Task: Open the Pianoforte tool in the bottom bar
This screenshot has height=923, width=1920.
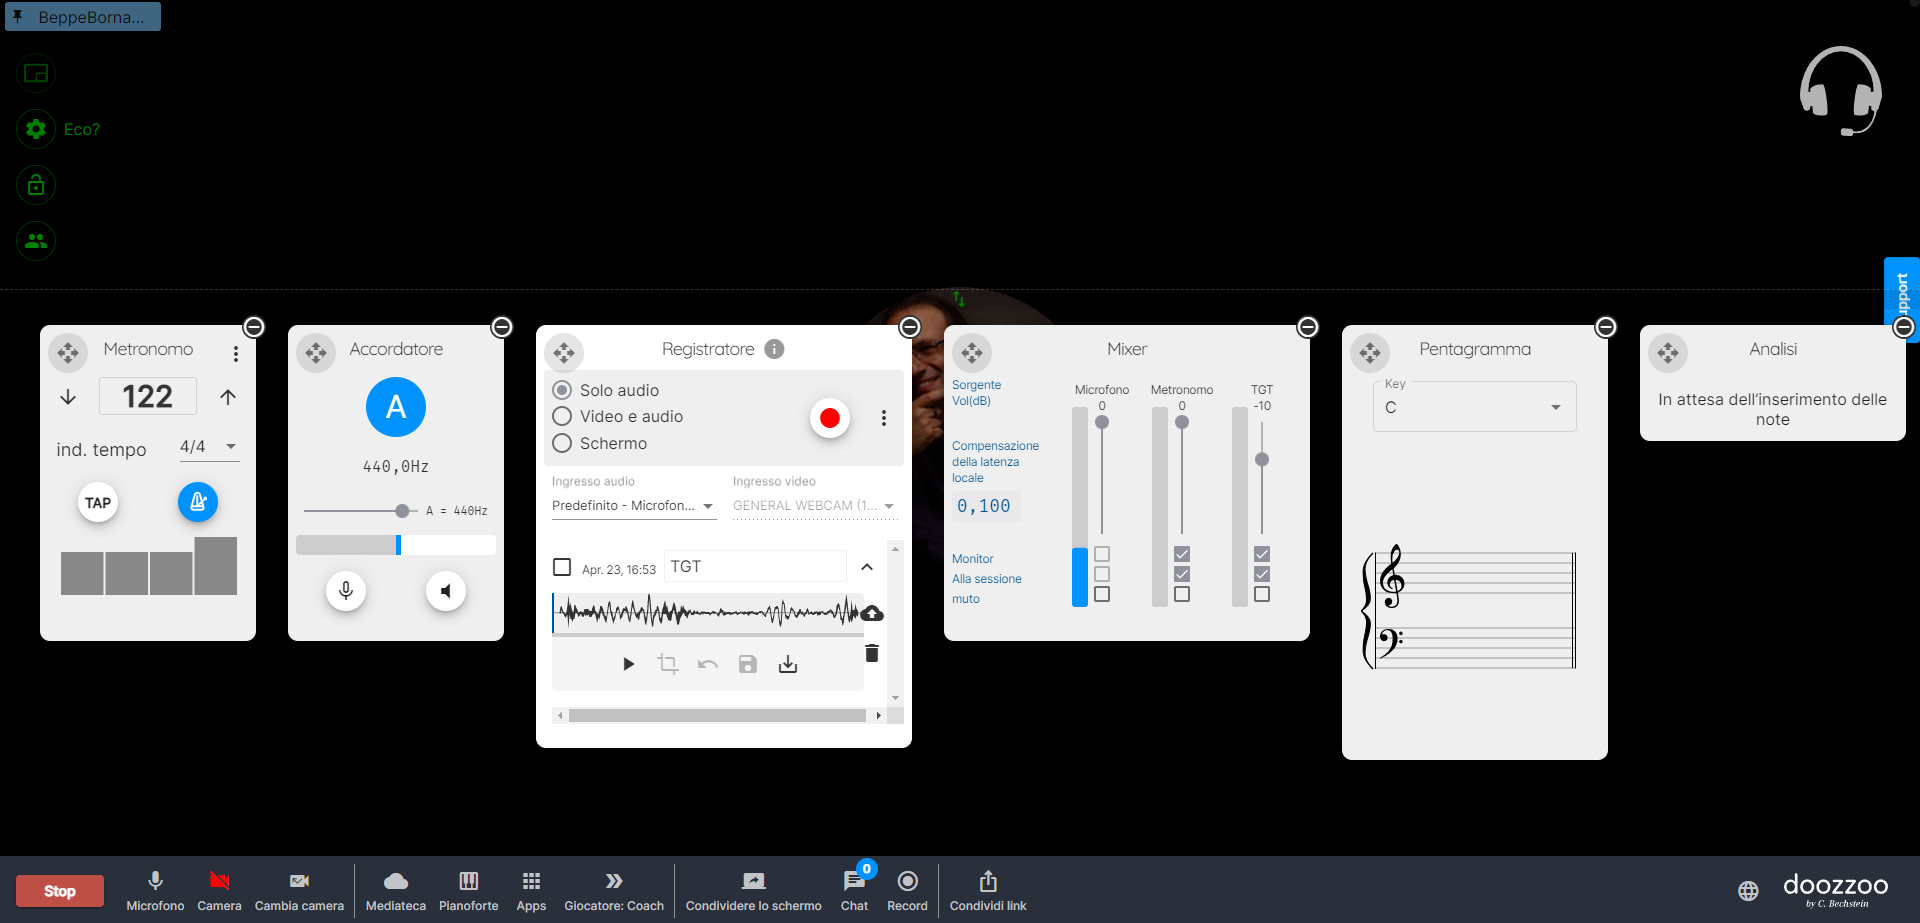Action: tap(468, 890)
